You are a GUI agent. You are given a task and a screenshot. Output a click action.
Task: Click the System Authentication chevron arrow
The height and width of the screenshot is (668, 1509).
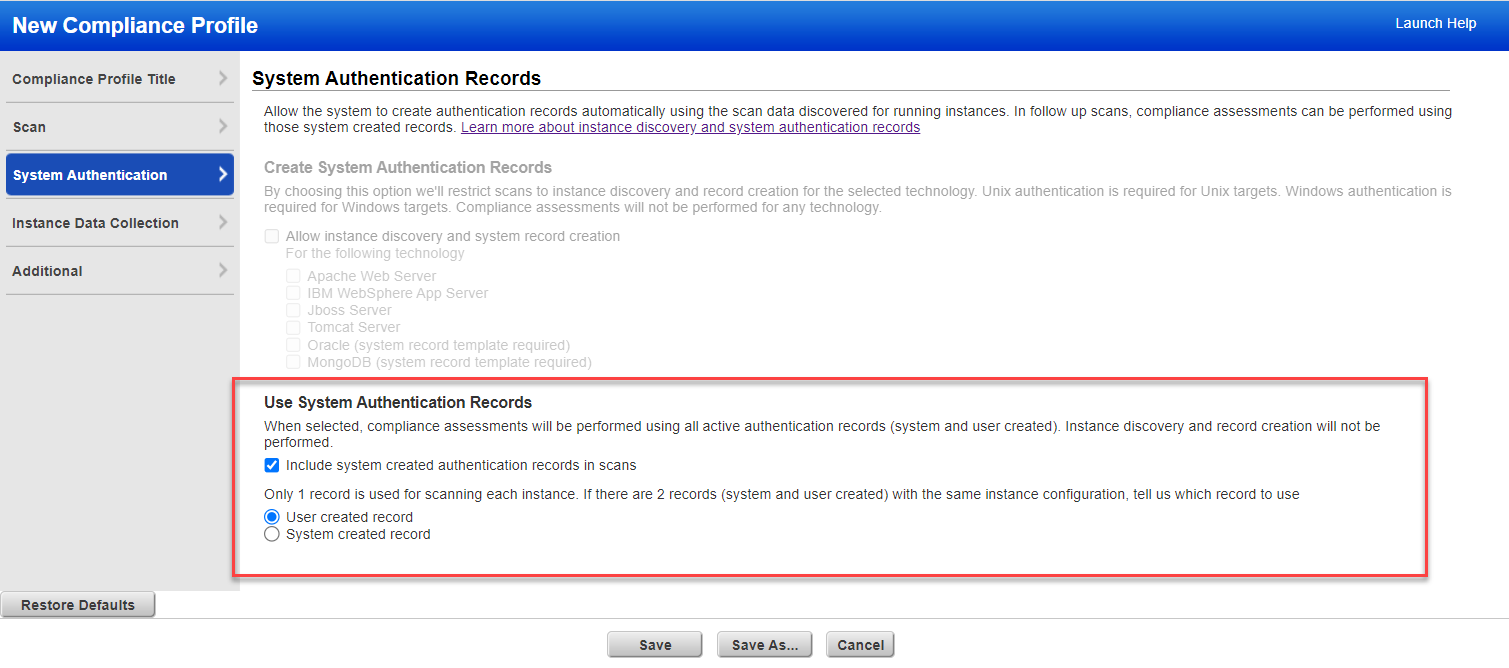224,174
